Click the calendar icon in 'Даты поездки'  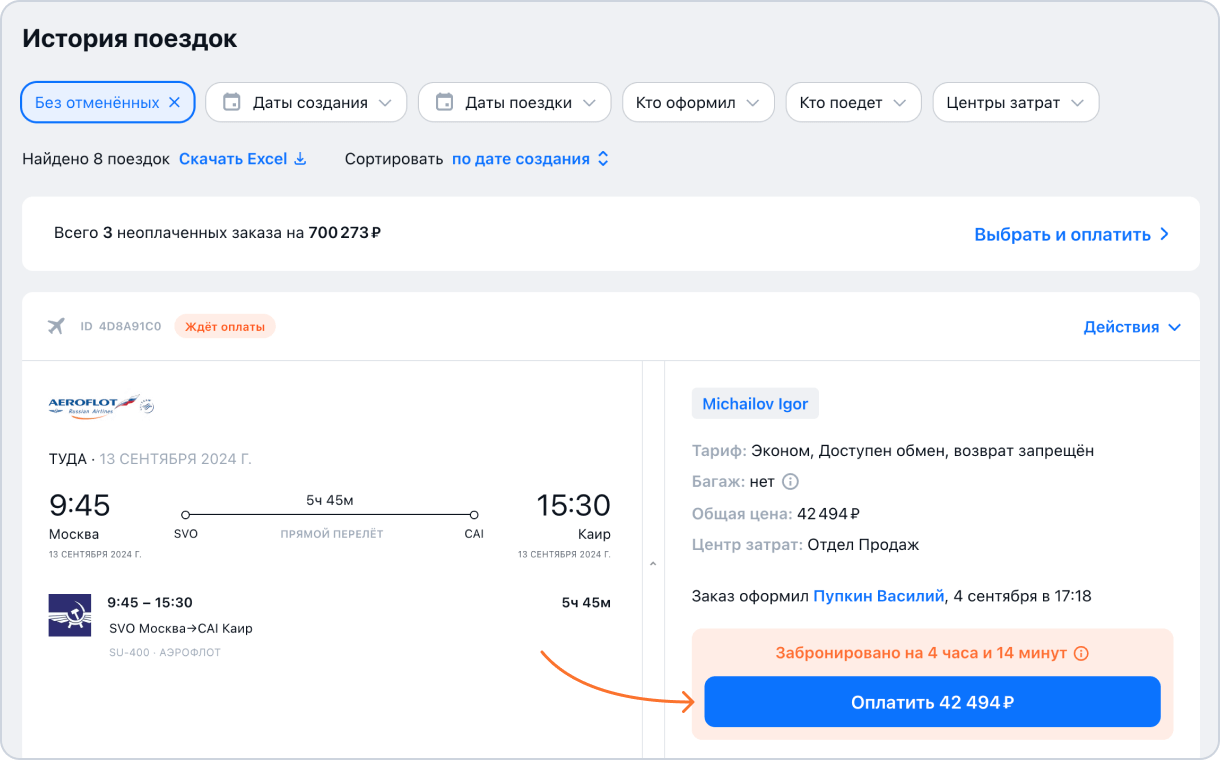[x=445, y=102]
